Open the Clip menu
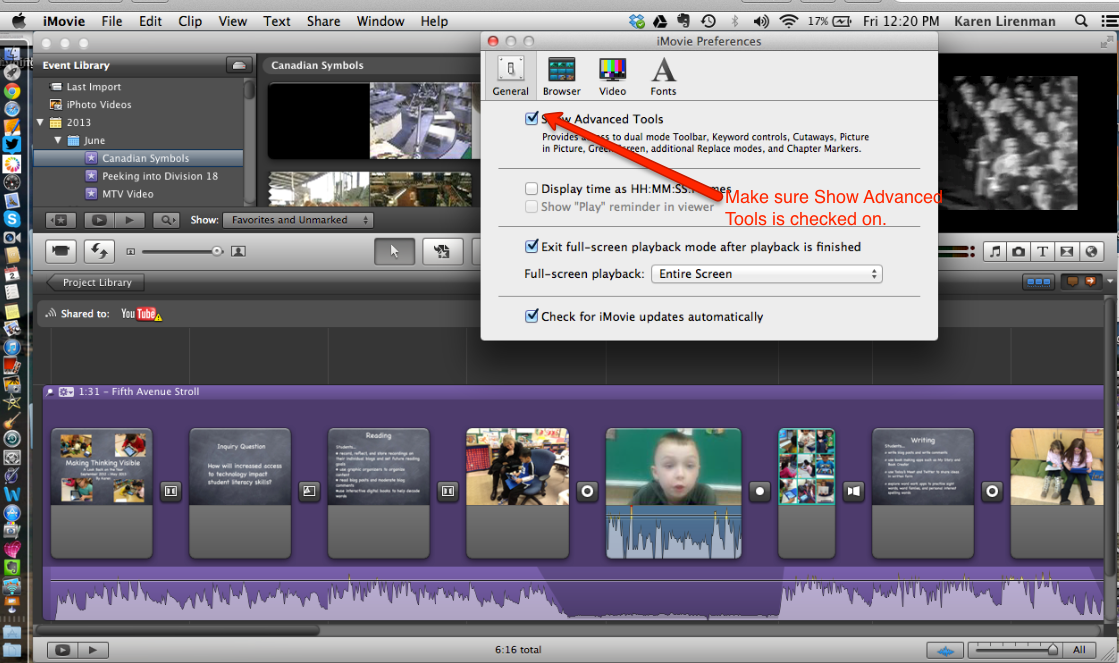 [190, 21]
